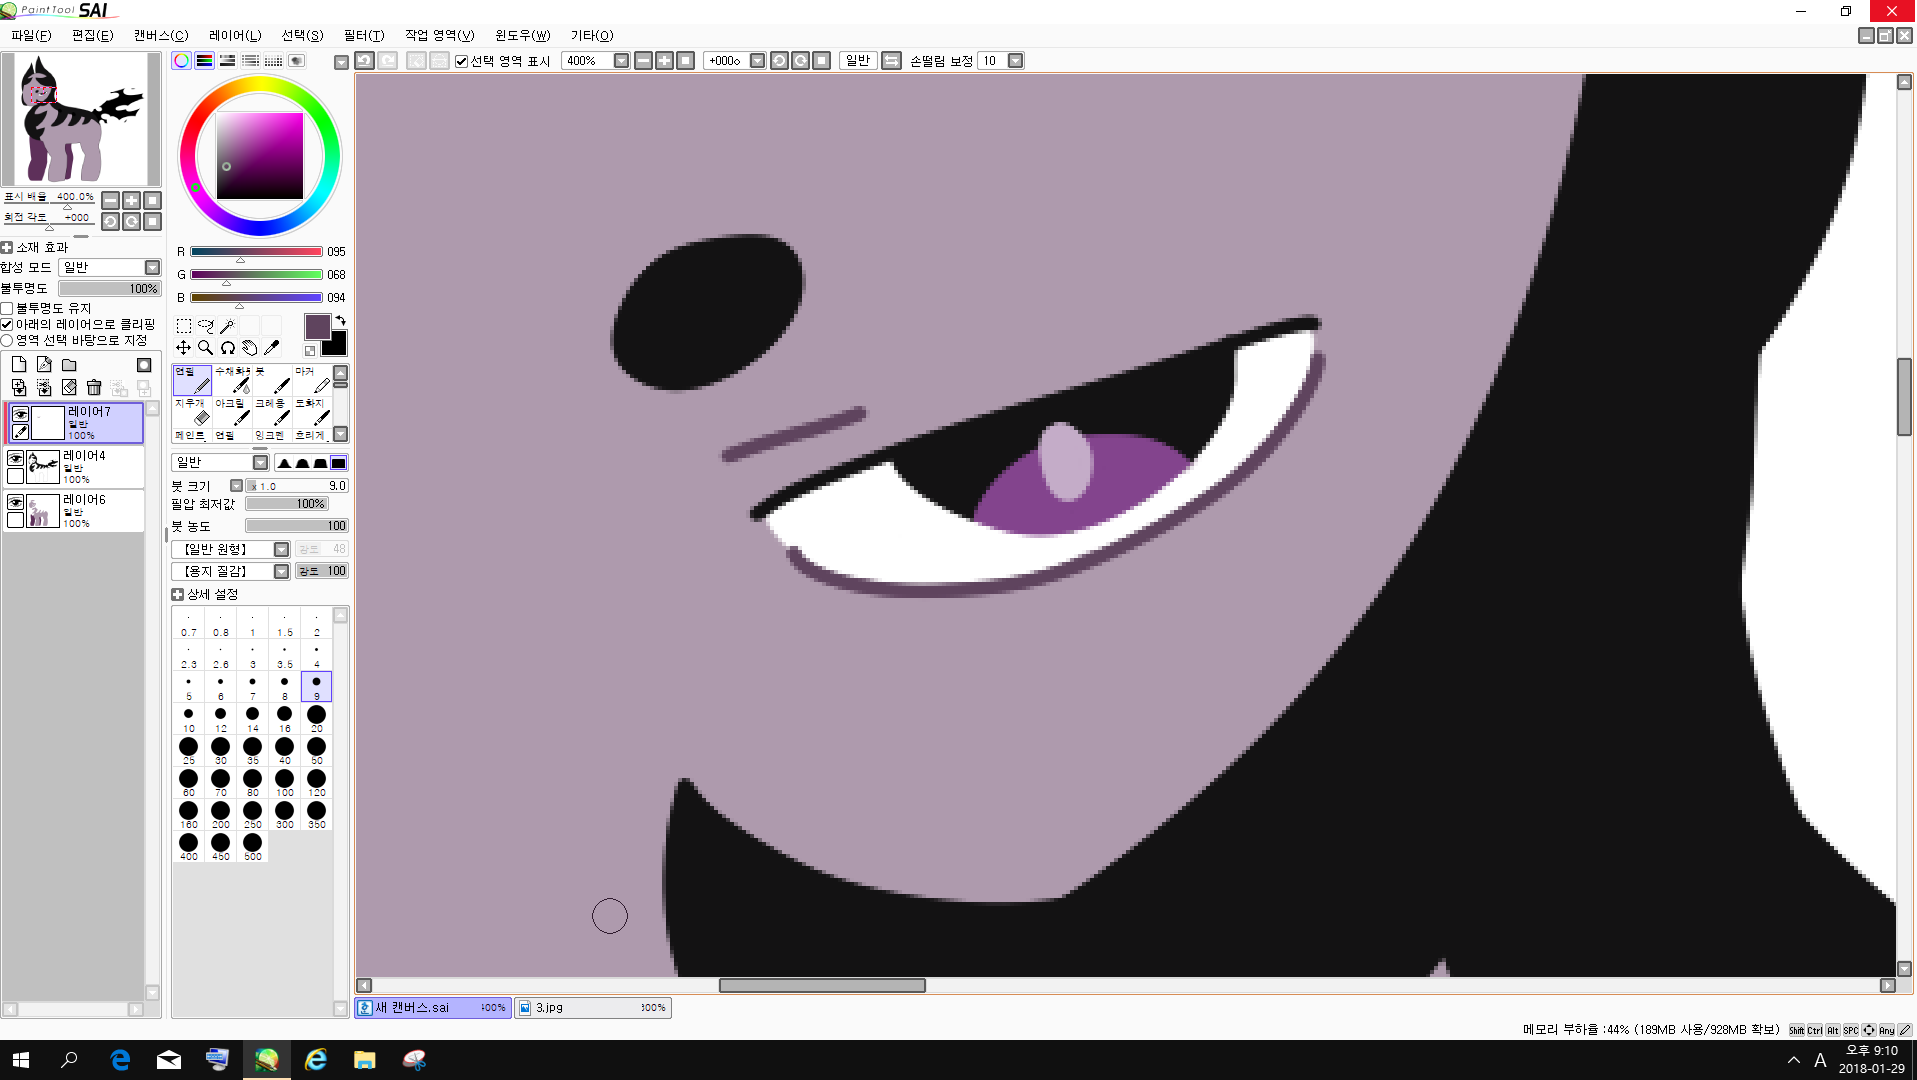This screenshot has width=1917, height=1080.
Task: Select the hand pan tool
Action: [249, 348]
